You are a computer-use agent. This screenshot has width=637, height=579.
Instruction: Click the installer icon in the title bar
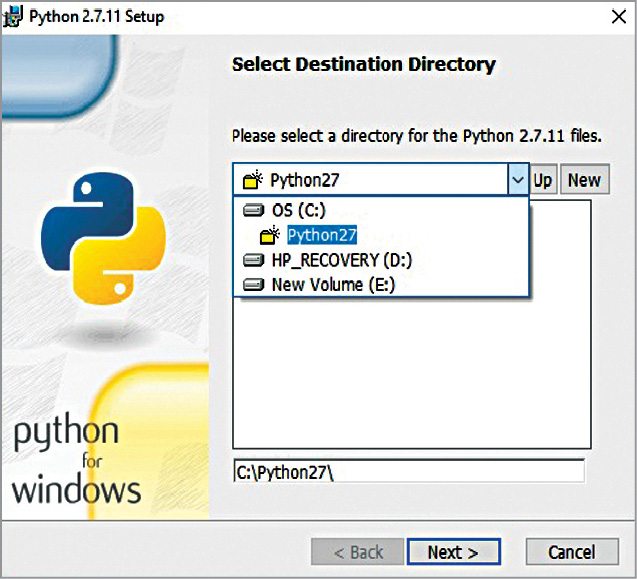pos(13,17)
